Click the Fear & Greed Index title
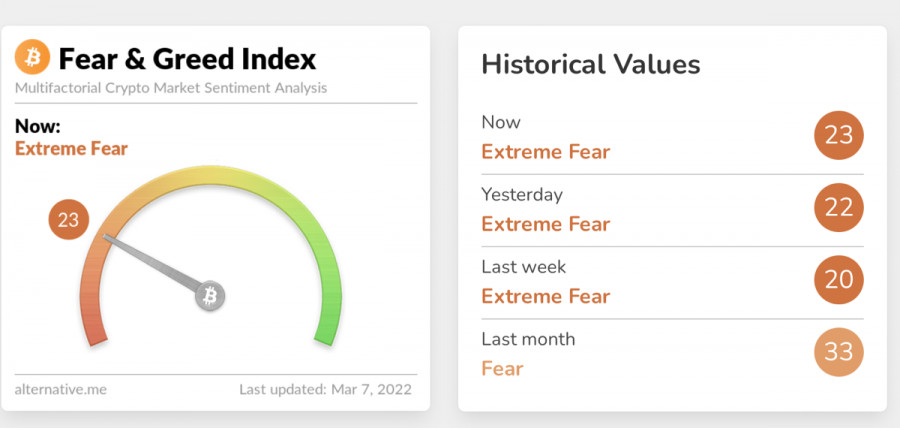Screen dimensions: 900x428 tap(187, 58)
